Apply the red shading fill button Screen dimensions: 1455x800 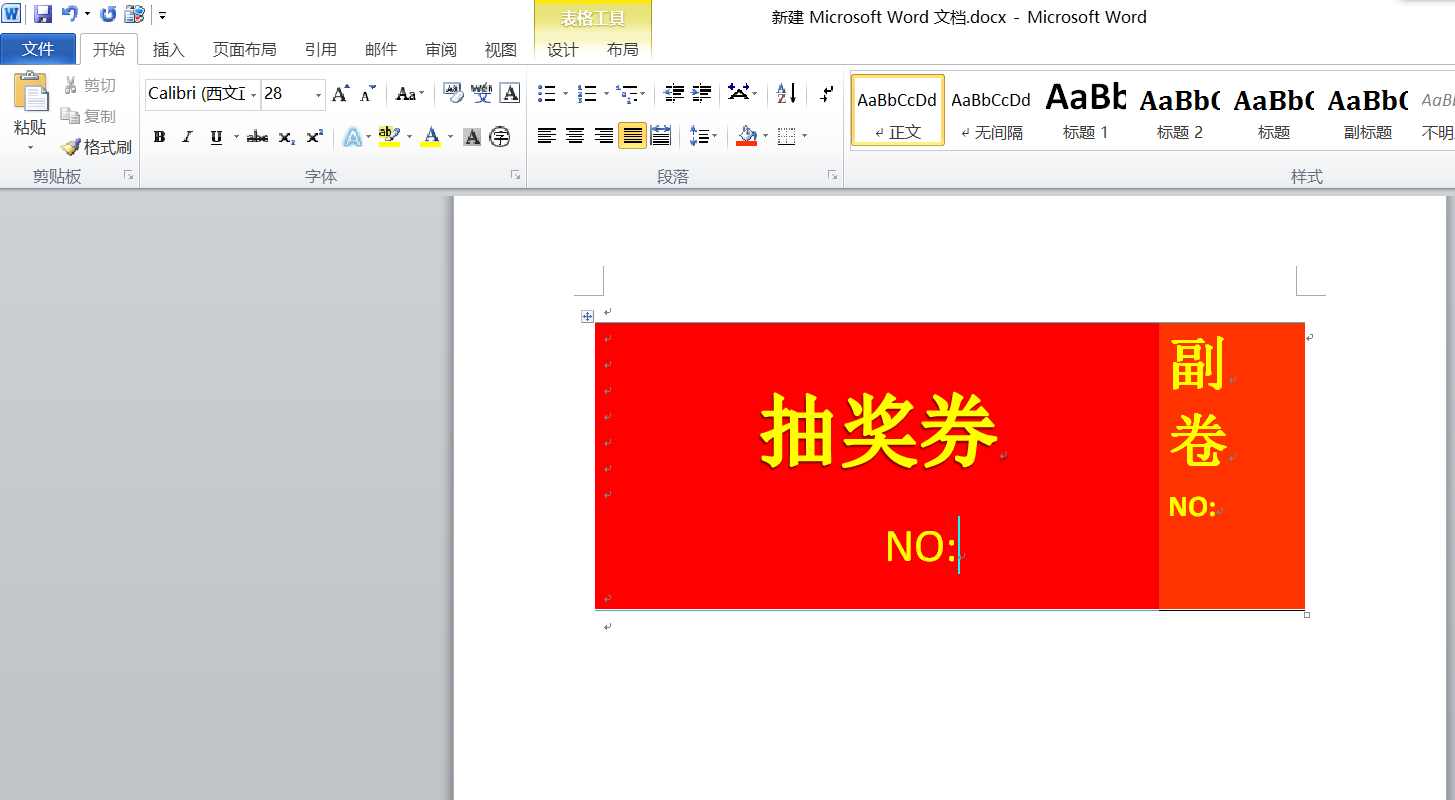coord(746,136)
